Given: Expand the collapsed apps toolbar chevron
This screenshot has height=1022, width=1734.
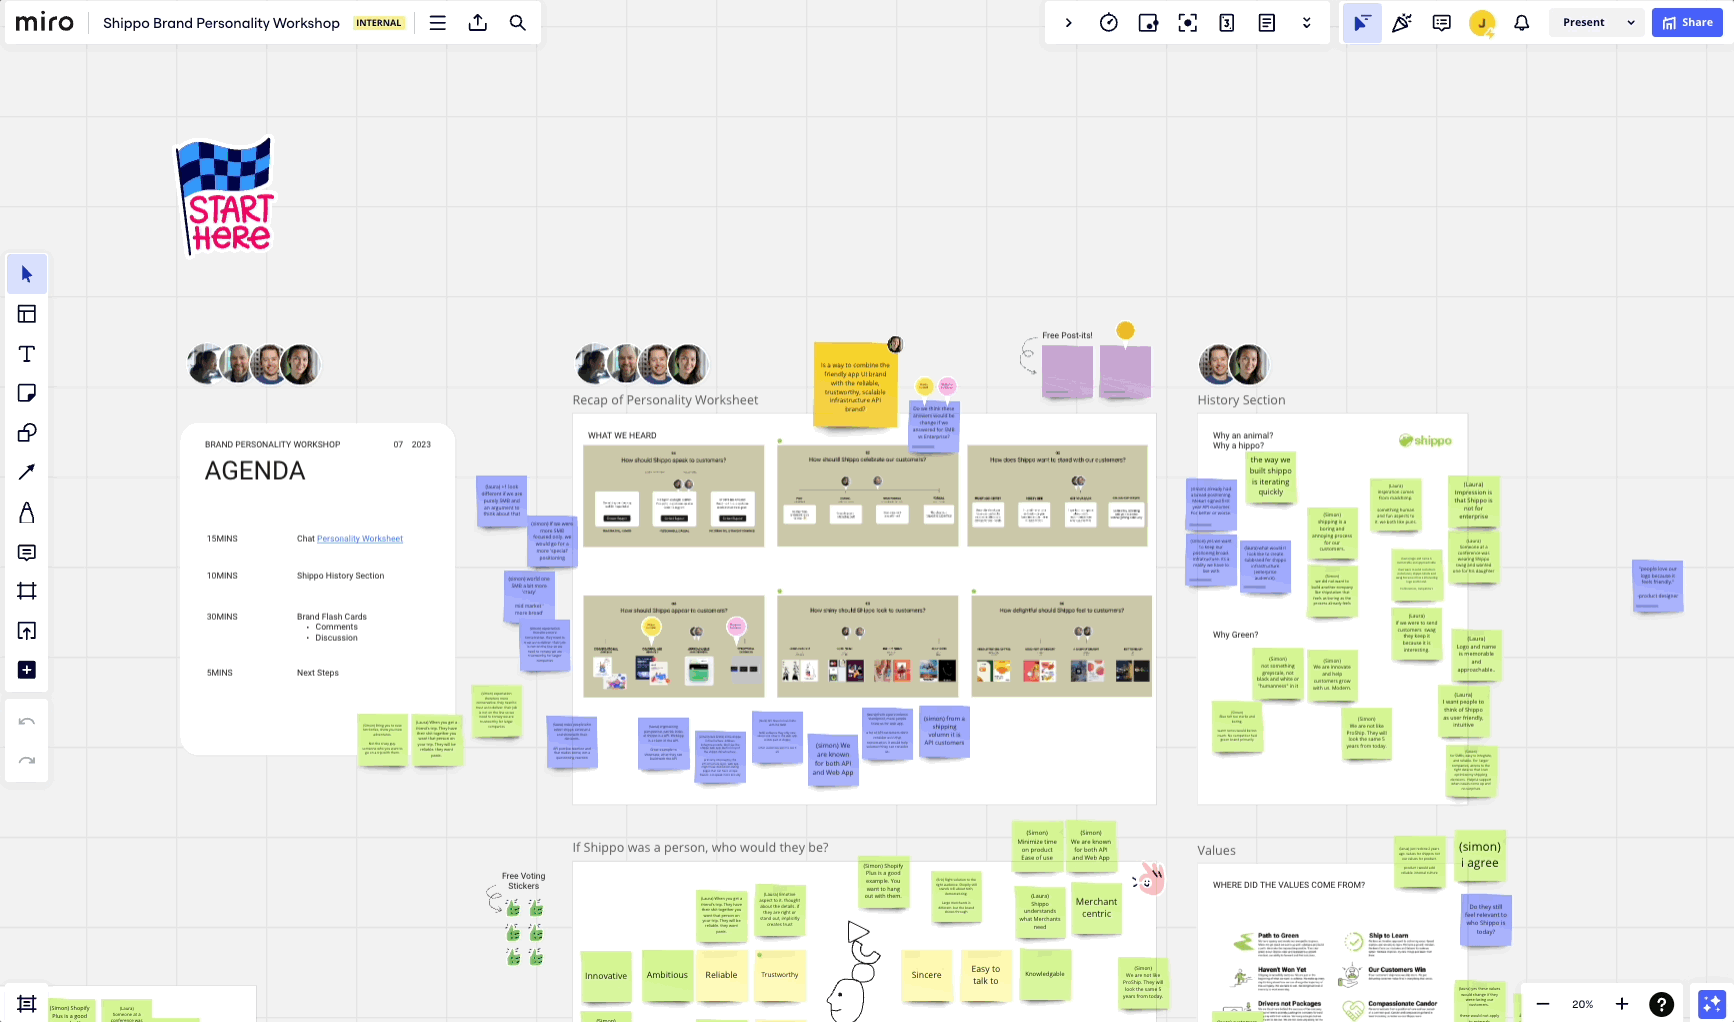Looking at the screenshot, I should 1068,23.
